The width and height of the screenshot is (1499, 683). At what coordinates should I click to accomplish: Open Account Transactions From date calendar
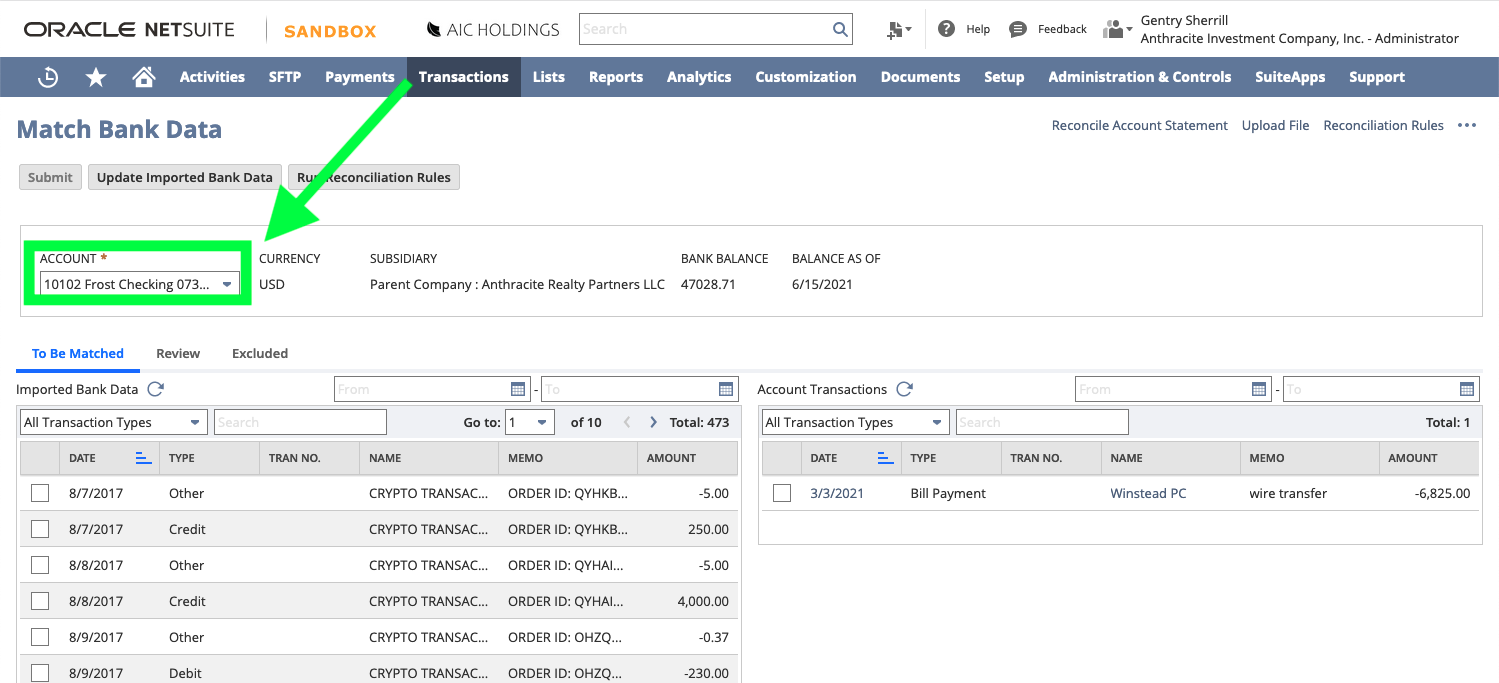pyautogui.click(x=1259, y=389)
